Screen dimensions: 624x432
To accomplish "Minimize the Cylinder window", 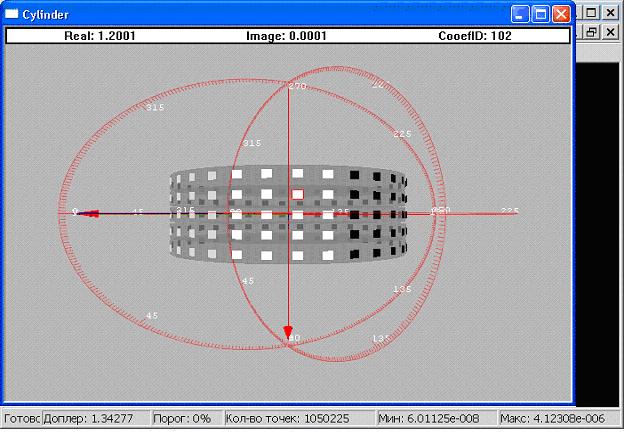I will [x=520, y=14].
